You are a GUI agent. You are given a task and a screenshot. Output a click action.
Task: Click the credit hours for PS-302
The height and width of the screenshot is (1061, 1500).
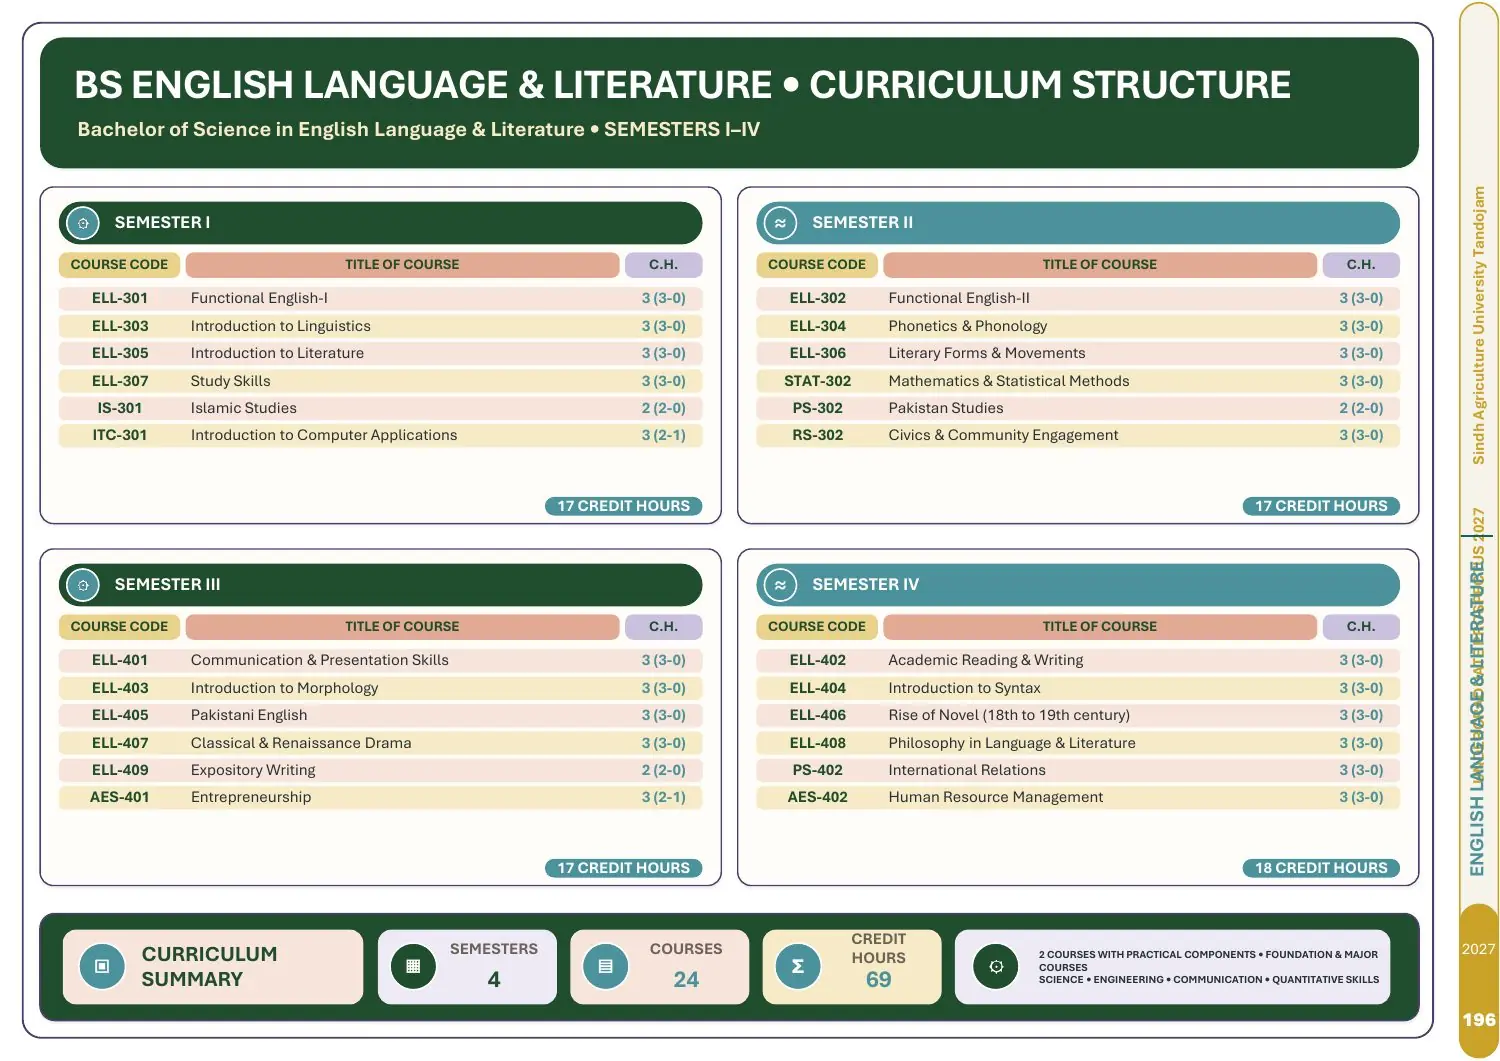point(1361,408)
